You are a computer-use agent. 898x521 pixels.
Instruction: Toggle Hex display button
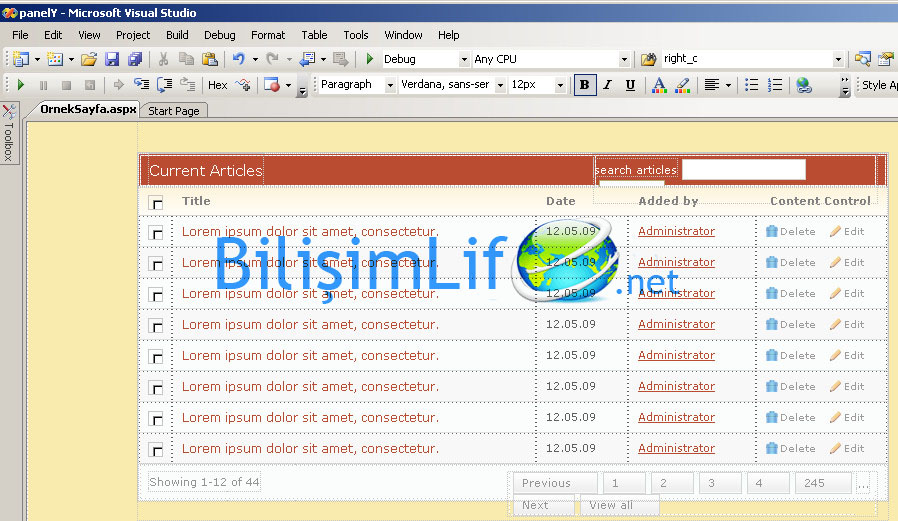point(218,85)
